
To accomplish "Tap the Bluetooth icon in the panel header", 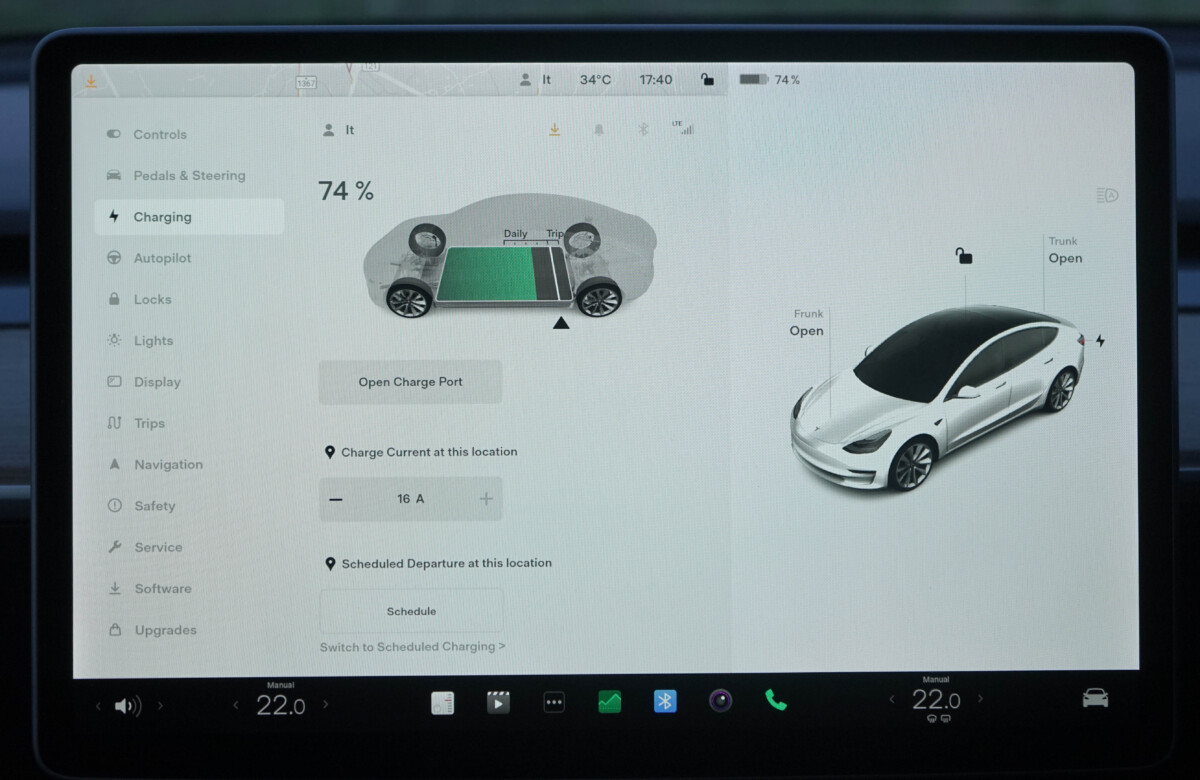I will point(644,130).
